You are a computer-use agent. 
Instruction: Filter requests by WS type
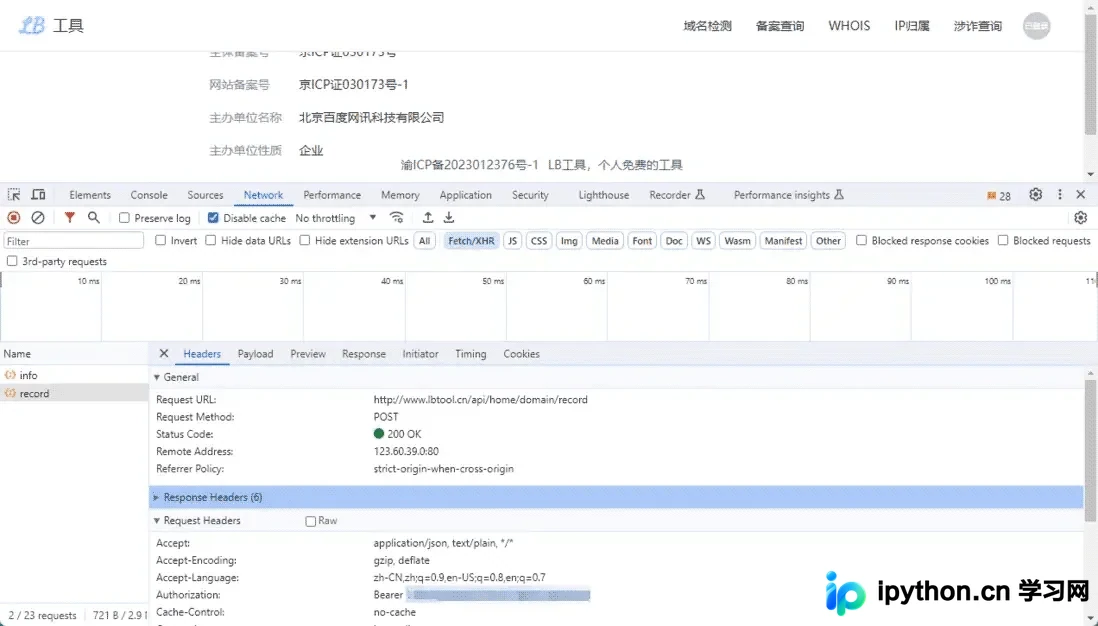pos(703,241)
